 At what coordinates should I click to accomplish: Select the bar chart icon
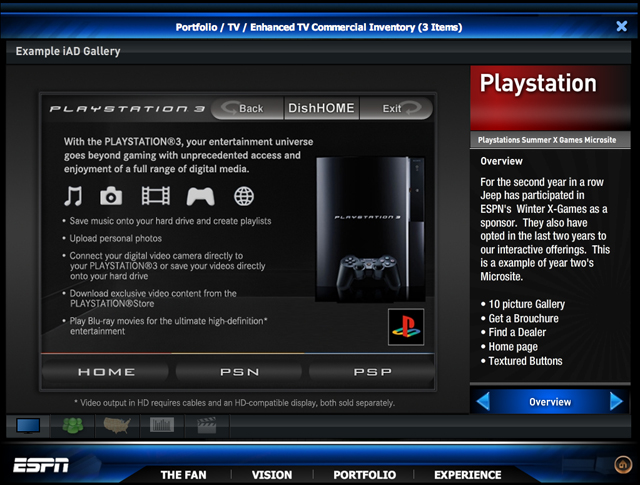tap(162, 425)
